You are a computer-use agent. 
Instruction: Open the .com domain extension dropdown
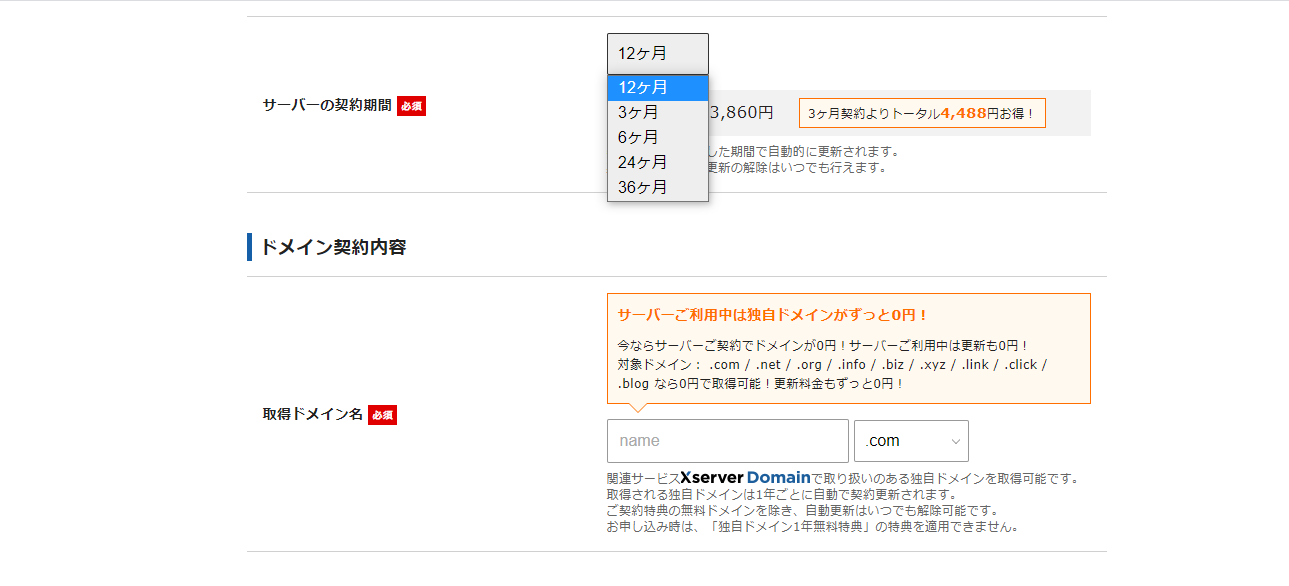[x=910, y=441]
